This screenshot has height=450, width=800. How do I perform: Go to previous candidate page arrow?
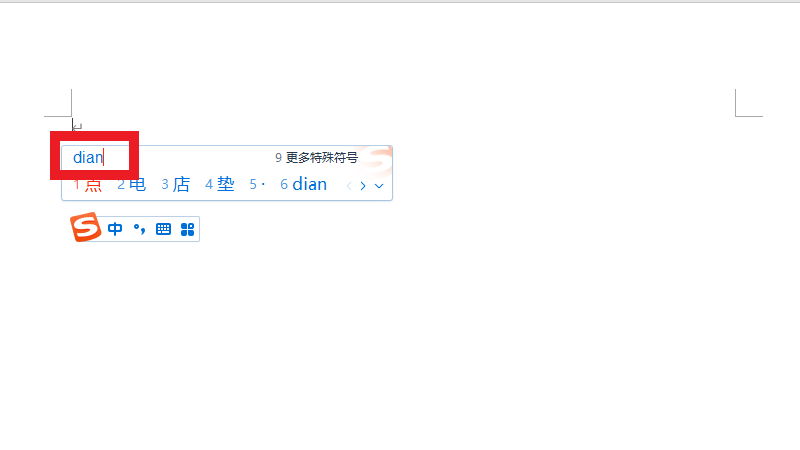point(349,186)
